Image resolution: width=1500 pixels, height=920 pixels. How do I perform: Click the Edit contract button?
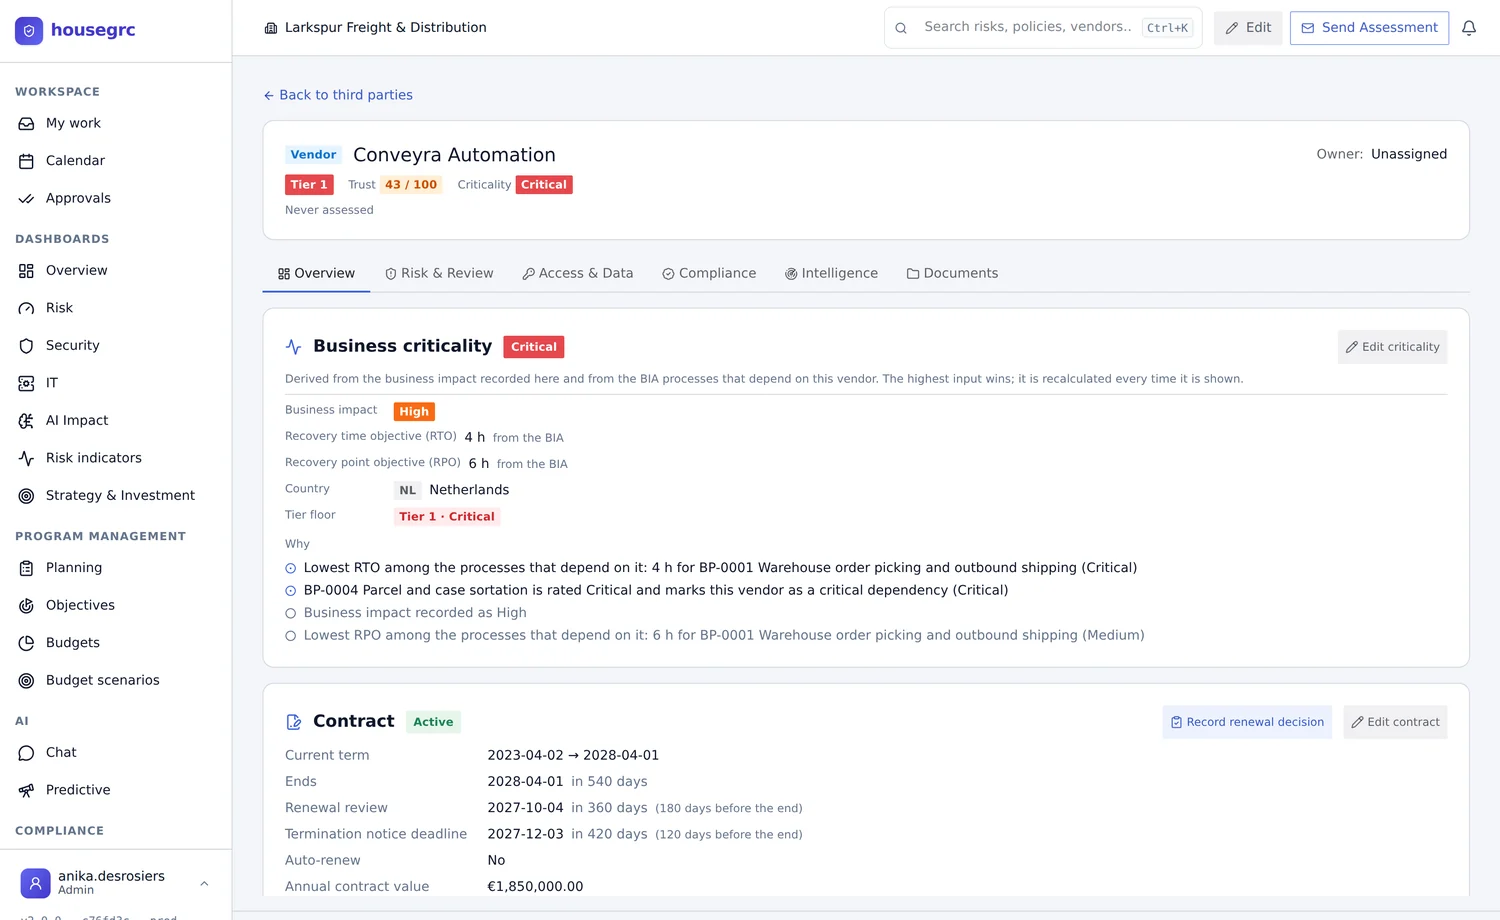pos(1395,722)
